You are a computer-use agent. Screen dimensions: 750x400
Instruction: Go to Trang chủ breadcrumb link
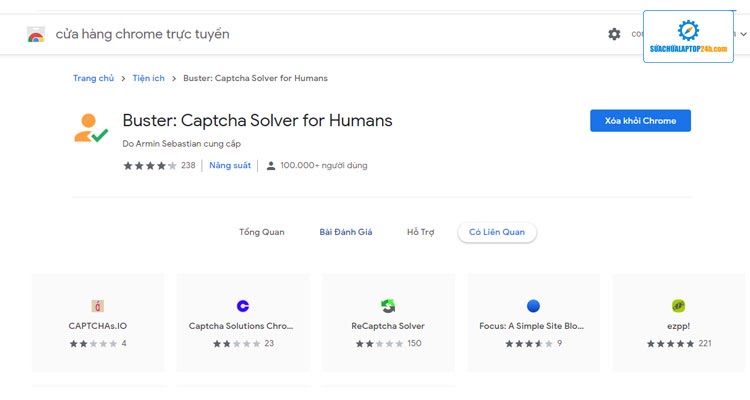[x=93, y=78]
